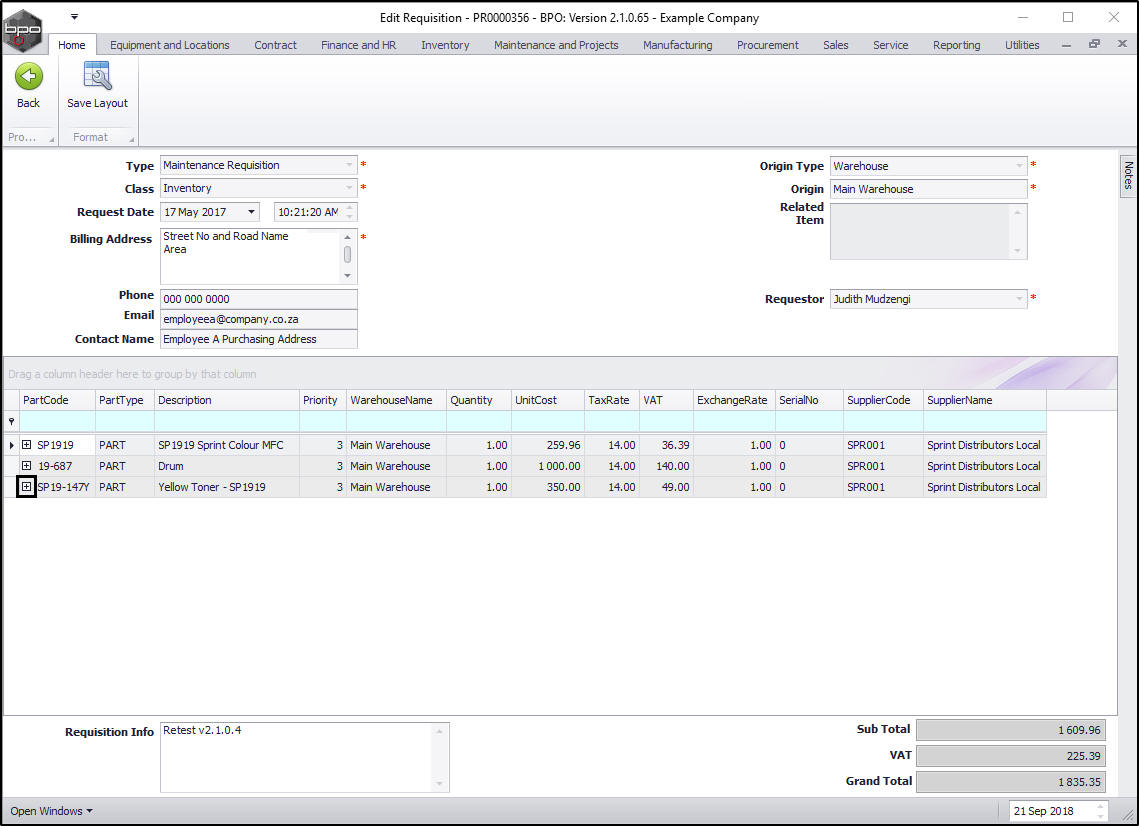Open the Type dropdown

[349, 165]
